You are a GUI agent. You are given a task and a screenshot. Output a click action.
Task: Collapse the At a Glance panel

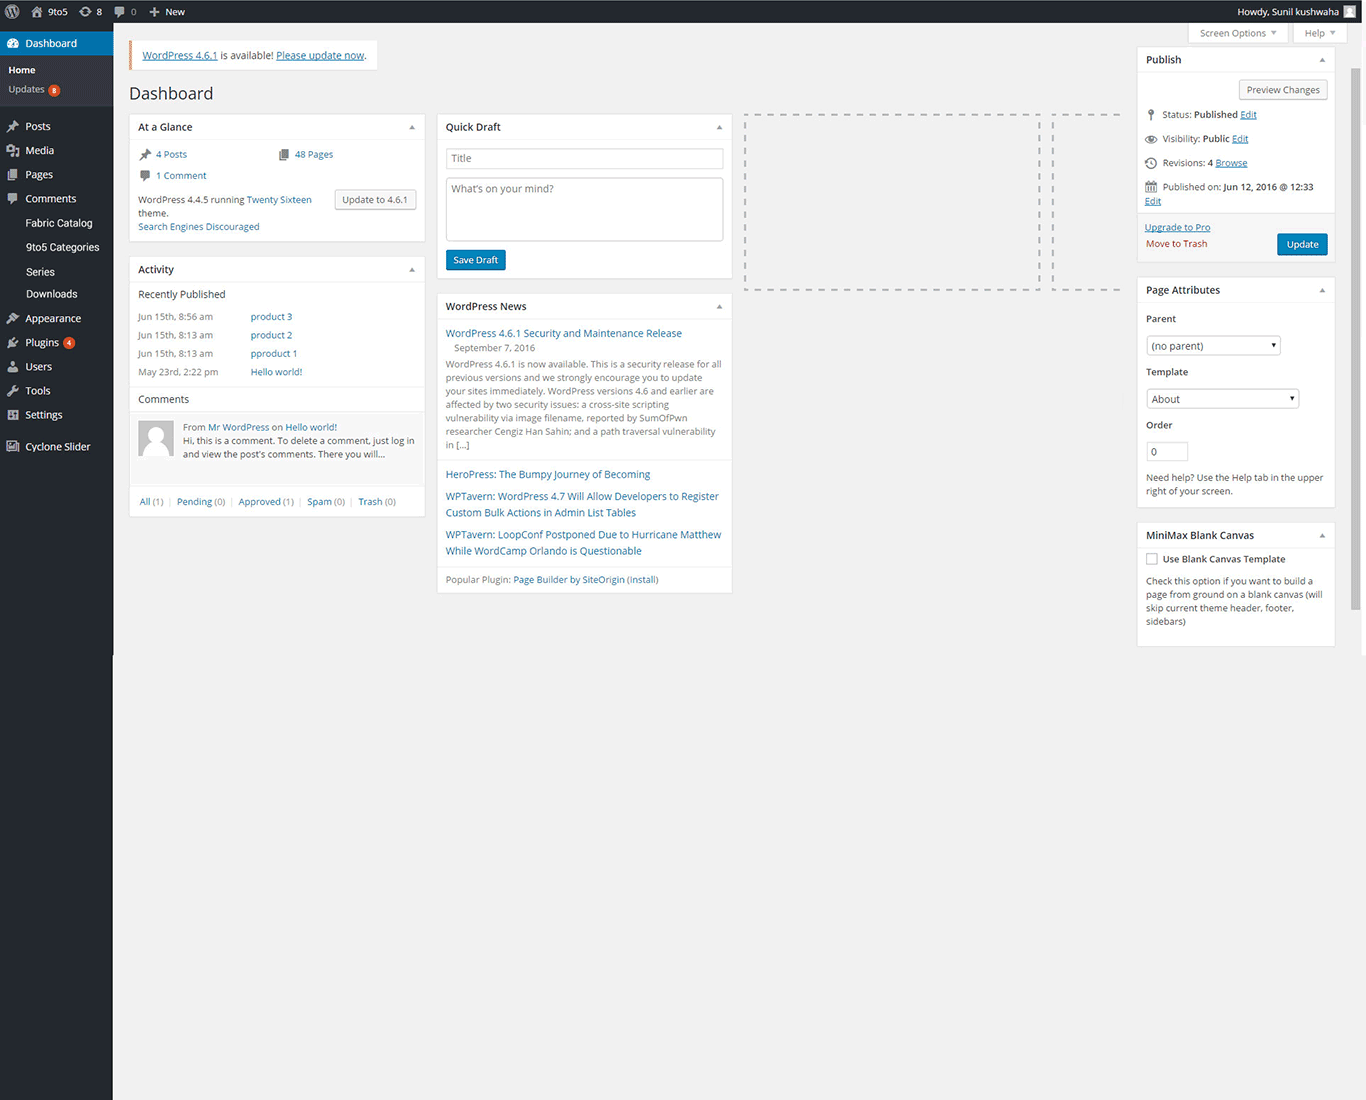[x=411, y=127]
